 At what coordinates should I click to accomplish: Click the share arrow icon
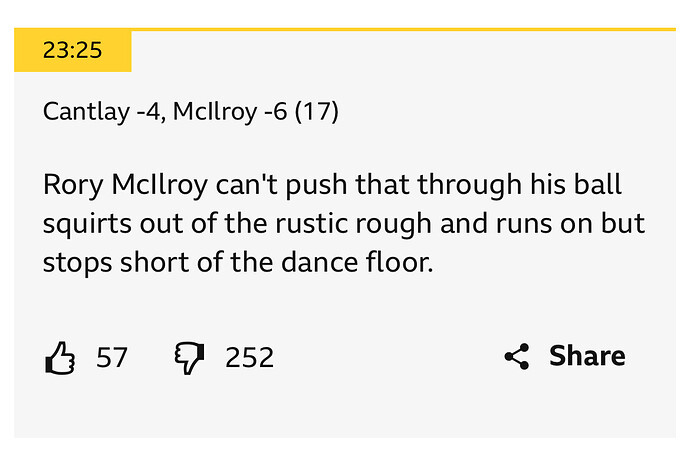[517, 356]
